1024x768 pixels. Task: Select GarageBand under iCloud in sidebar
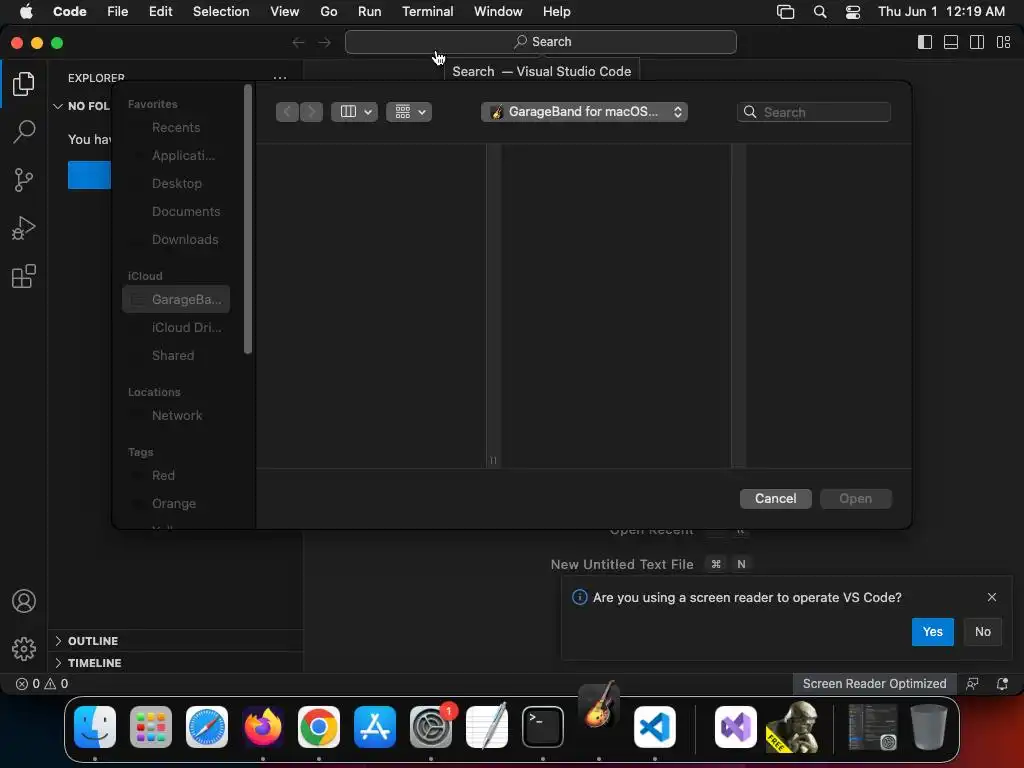[x=176, y=299]
